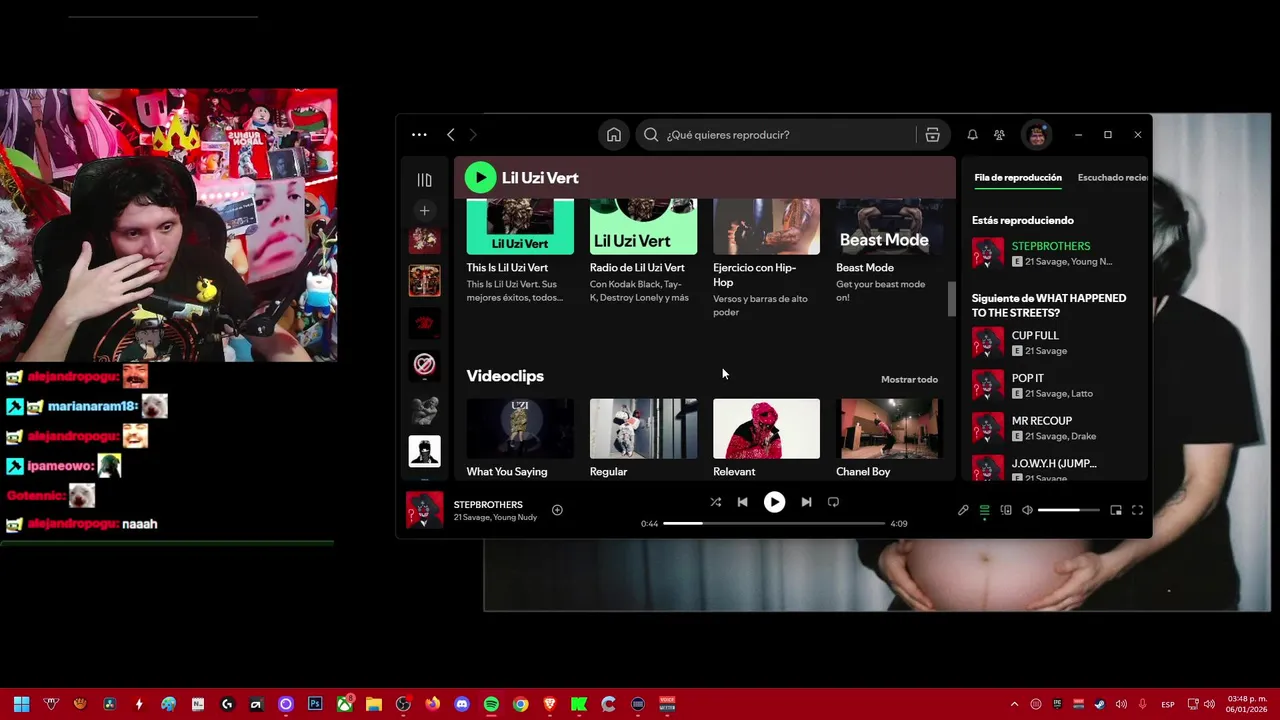
Task: Toggle lyrics microphone icon
Action: pos(963,510)
